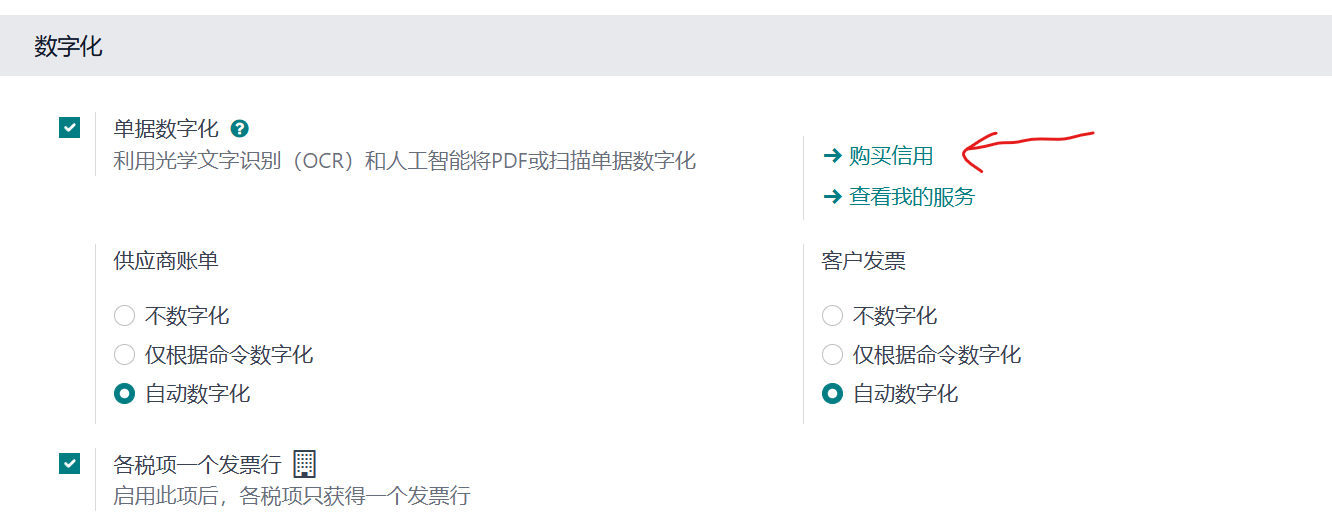This screenshot has height=528, width=1332.
Task: Choose 仅根据命令数字化 for 客户发票
Action: (x=832, y=354)
